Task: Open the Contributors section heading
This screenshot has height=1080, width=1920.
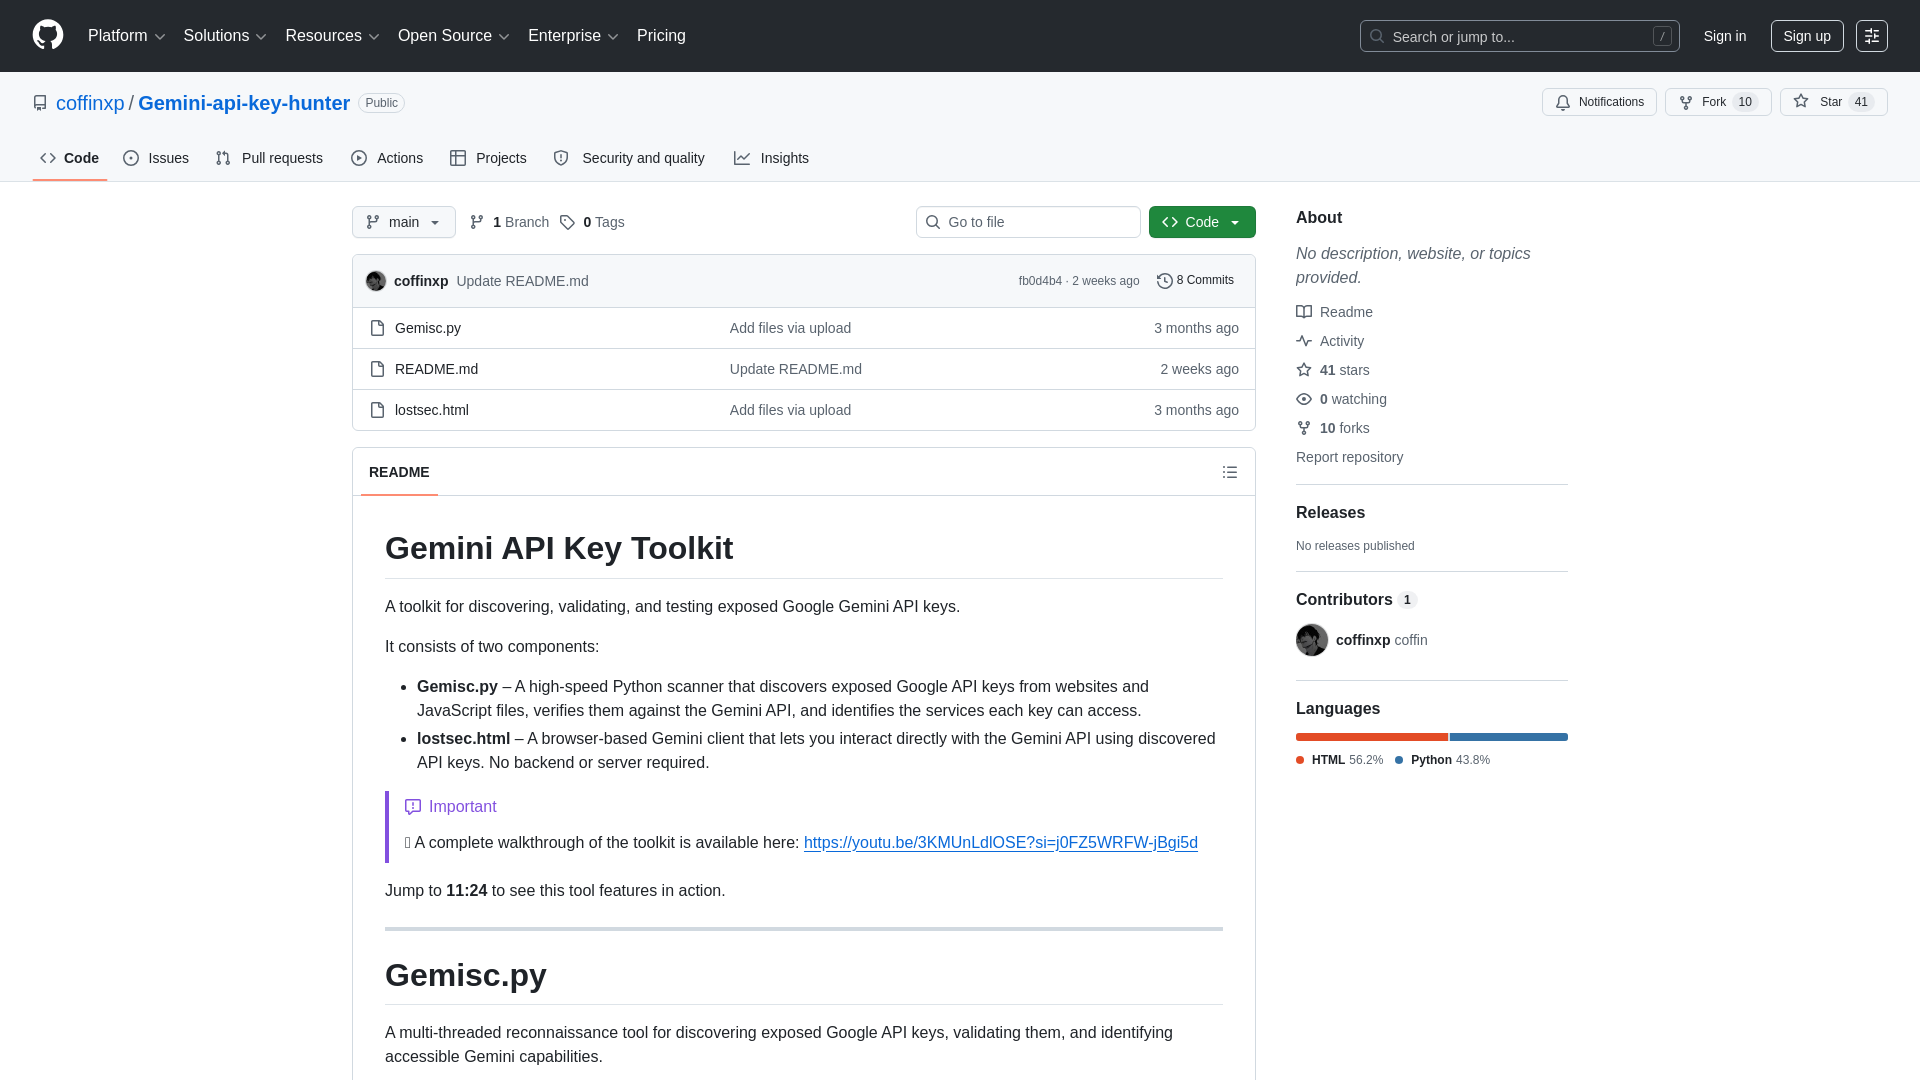Action: coord(1356,599)
